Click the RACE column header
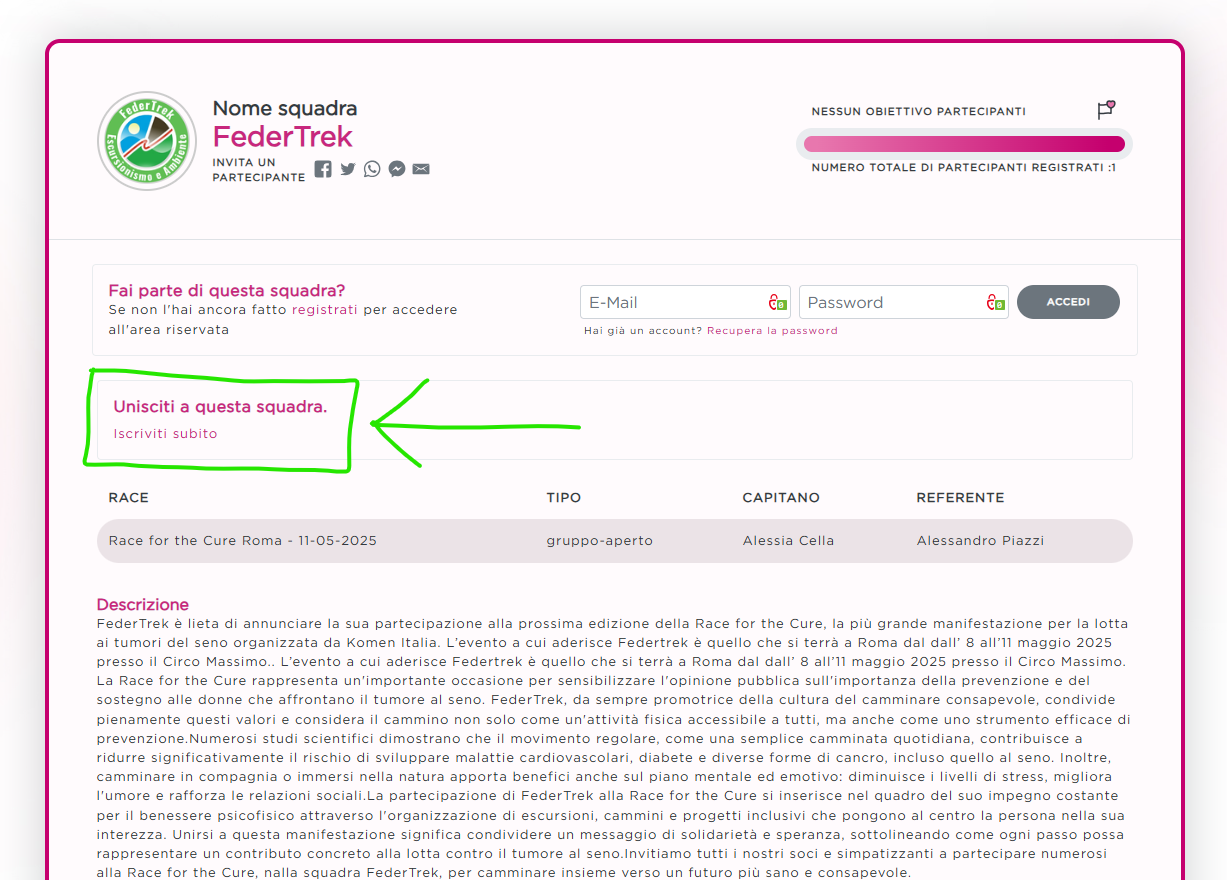Screen dimensions: 1227x880 (129, 497)
